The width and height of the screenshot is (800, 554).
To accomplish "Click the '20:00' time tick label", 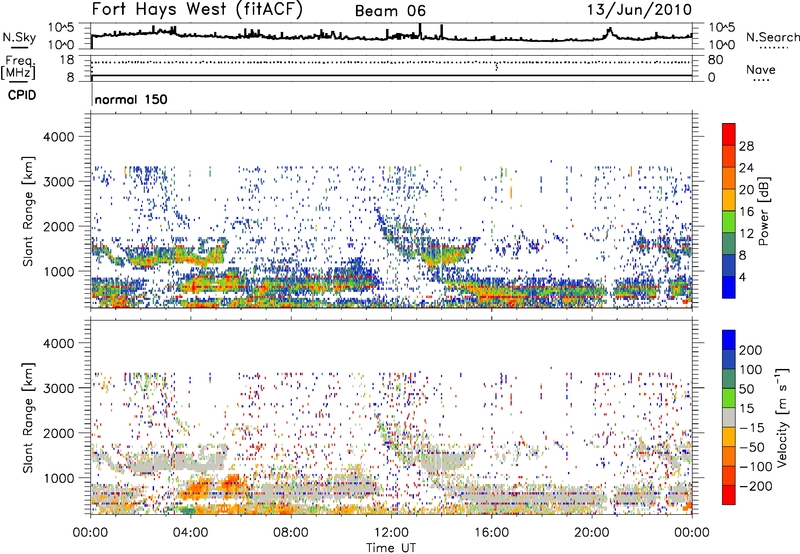I will tap(591, 533).
